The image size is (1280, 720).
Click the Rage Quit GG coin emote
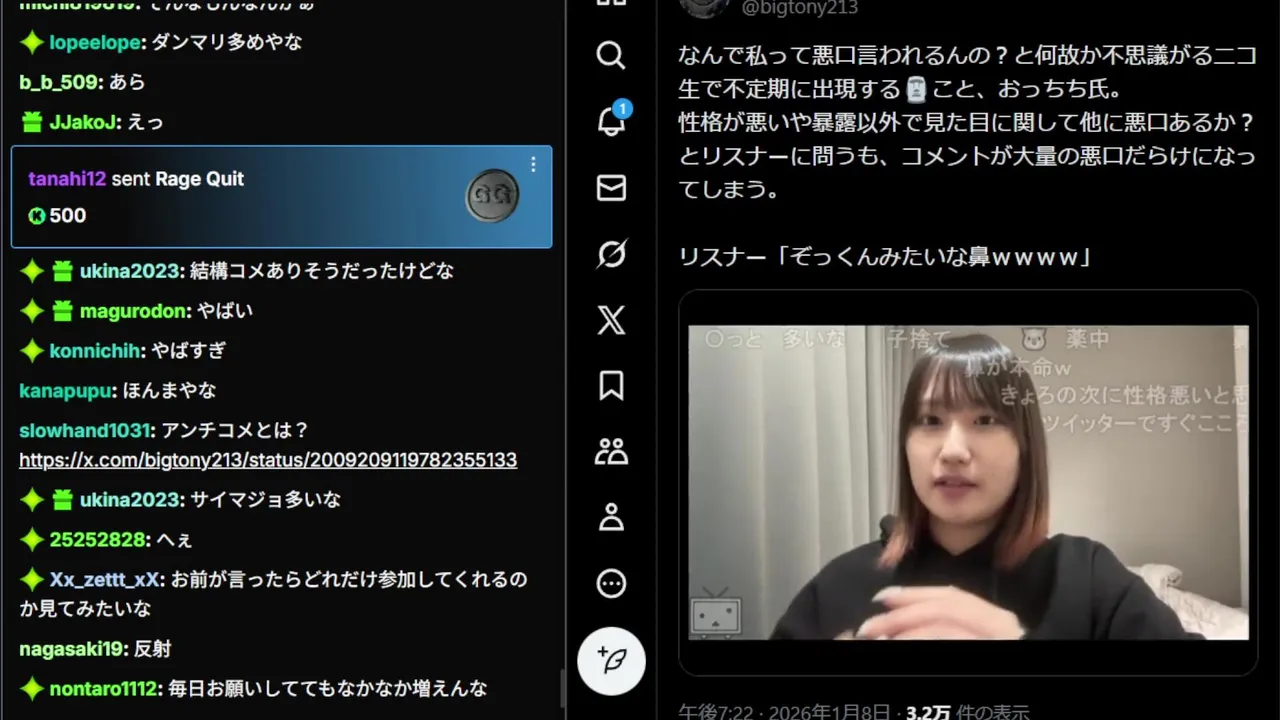tap(493, 196)
